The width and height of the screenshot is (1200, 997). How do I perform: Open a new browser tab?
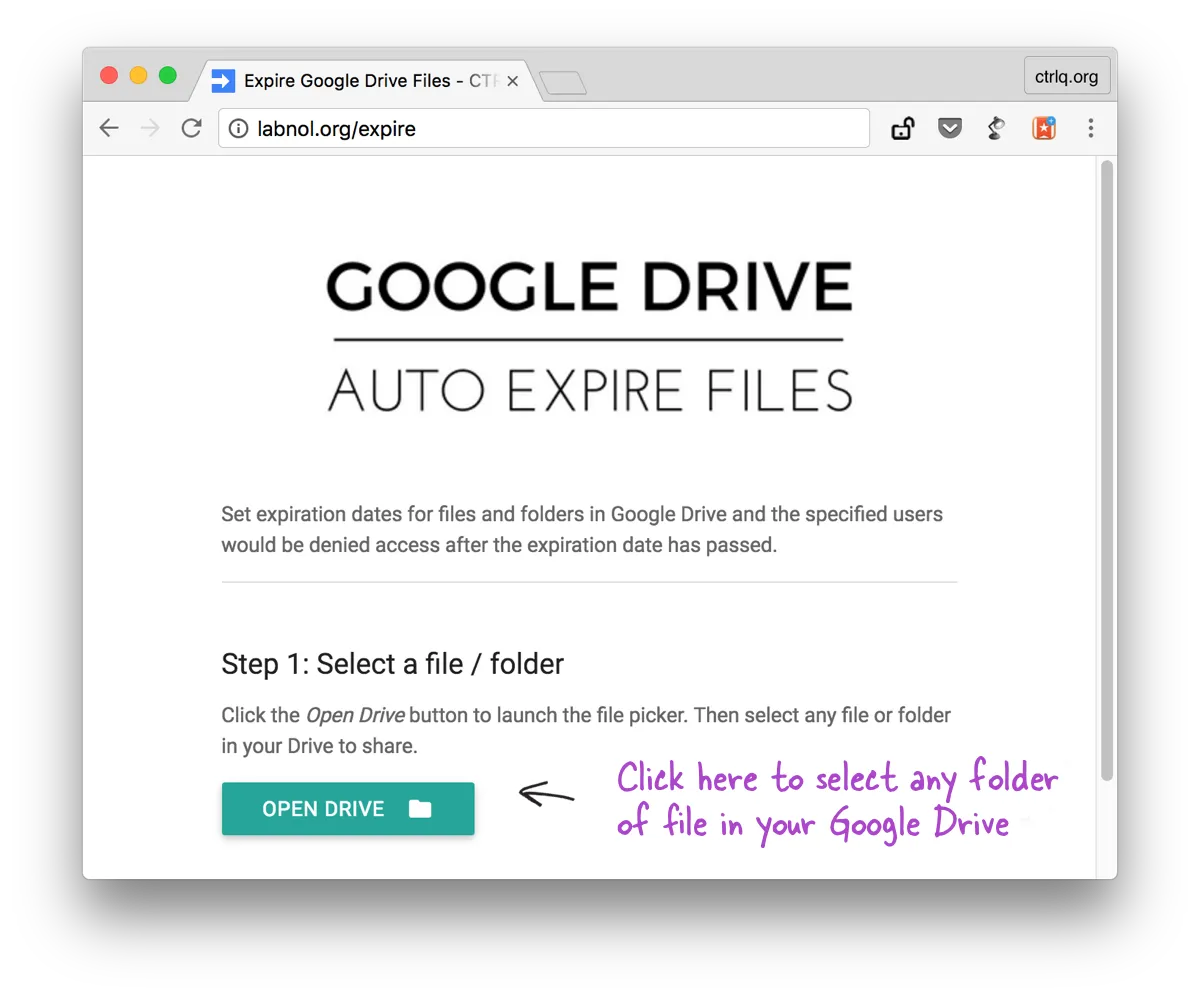click(x=563, y=84)
